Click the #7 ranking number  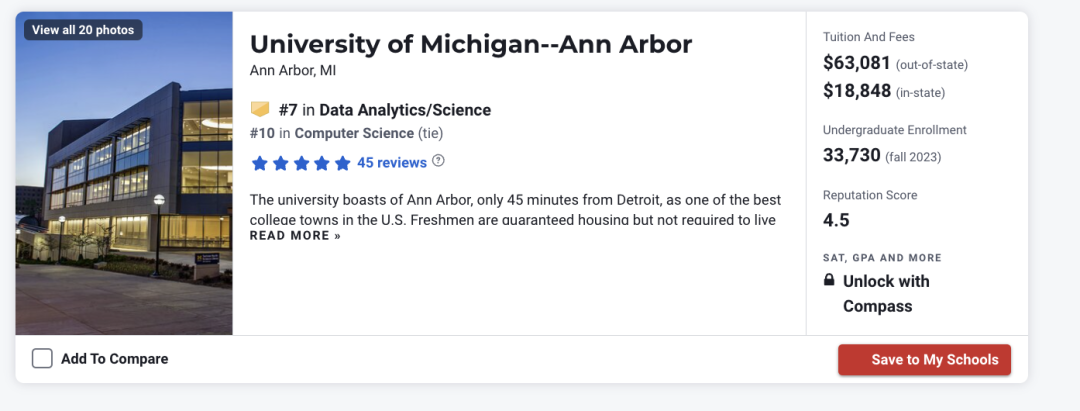point(289,110)
